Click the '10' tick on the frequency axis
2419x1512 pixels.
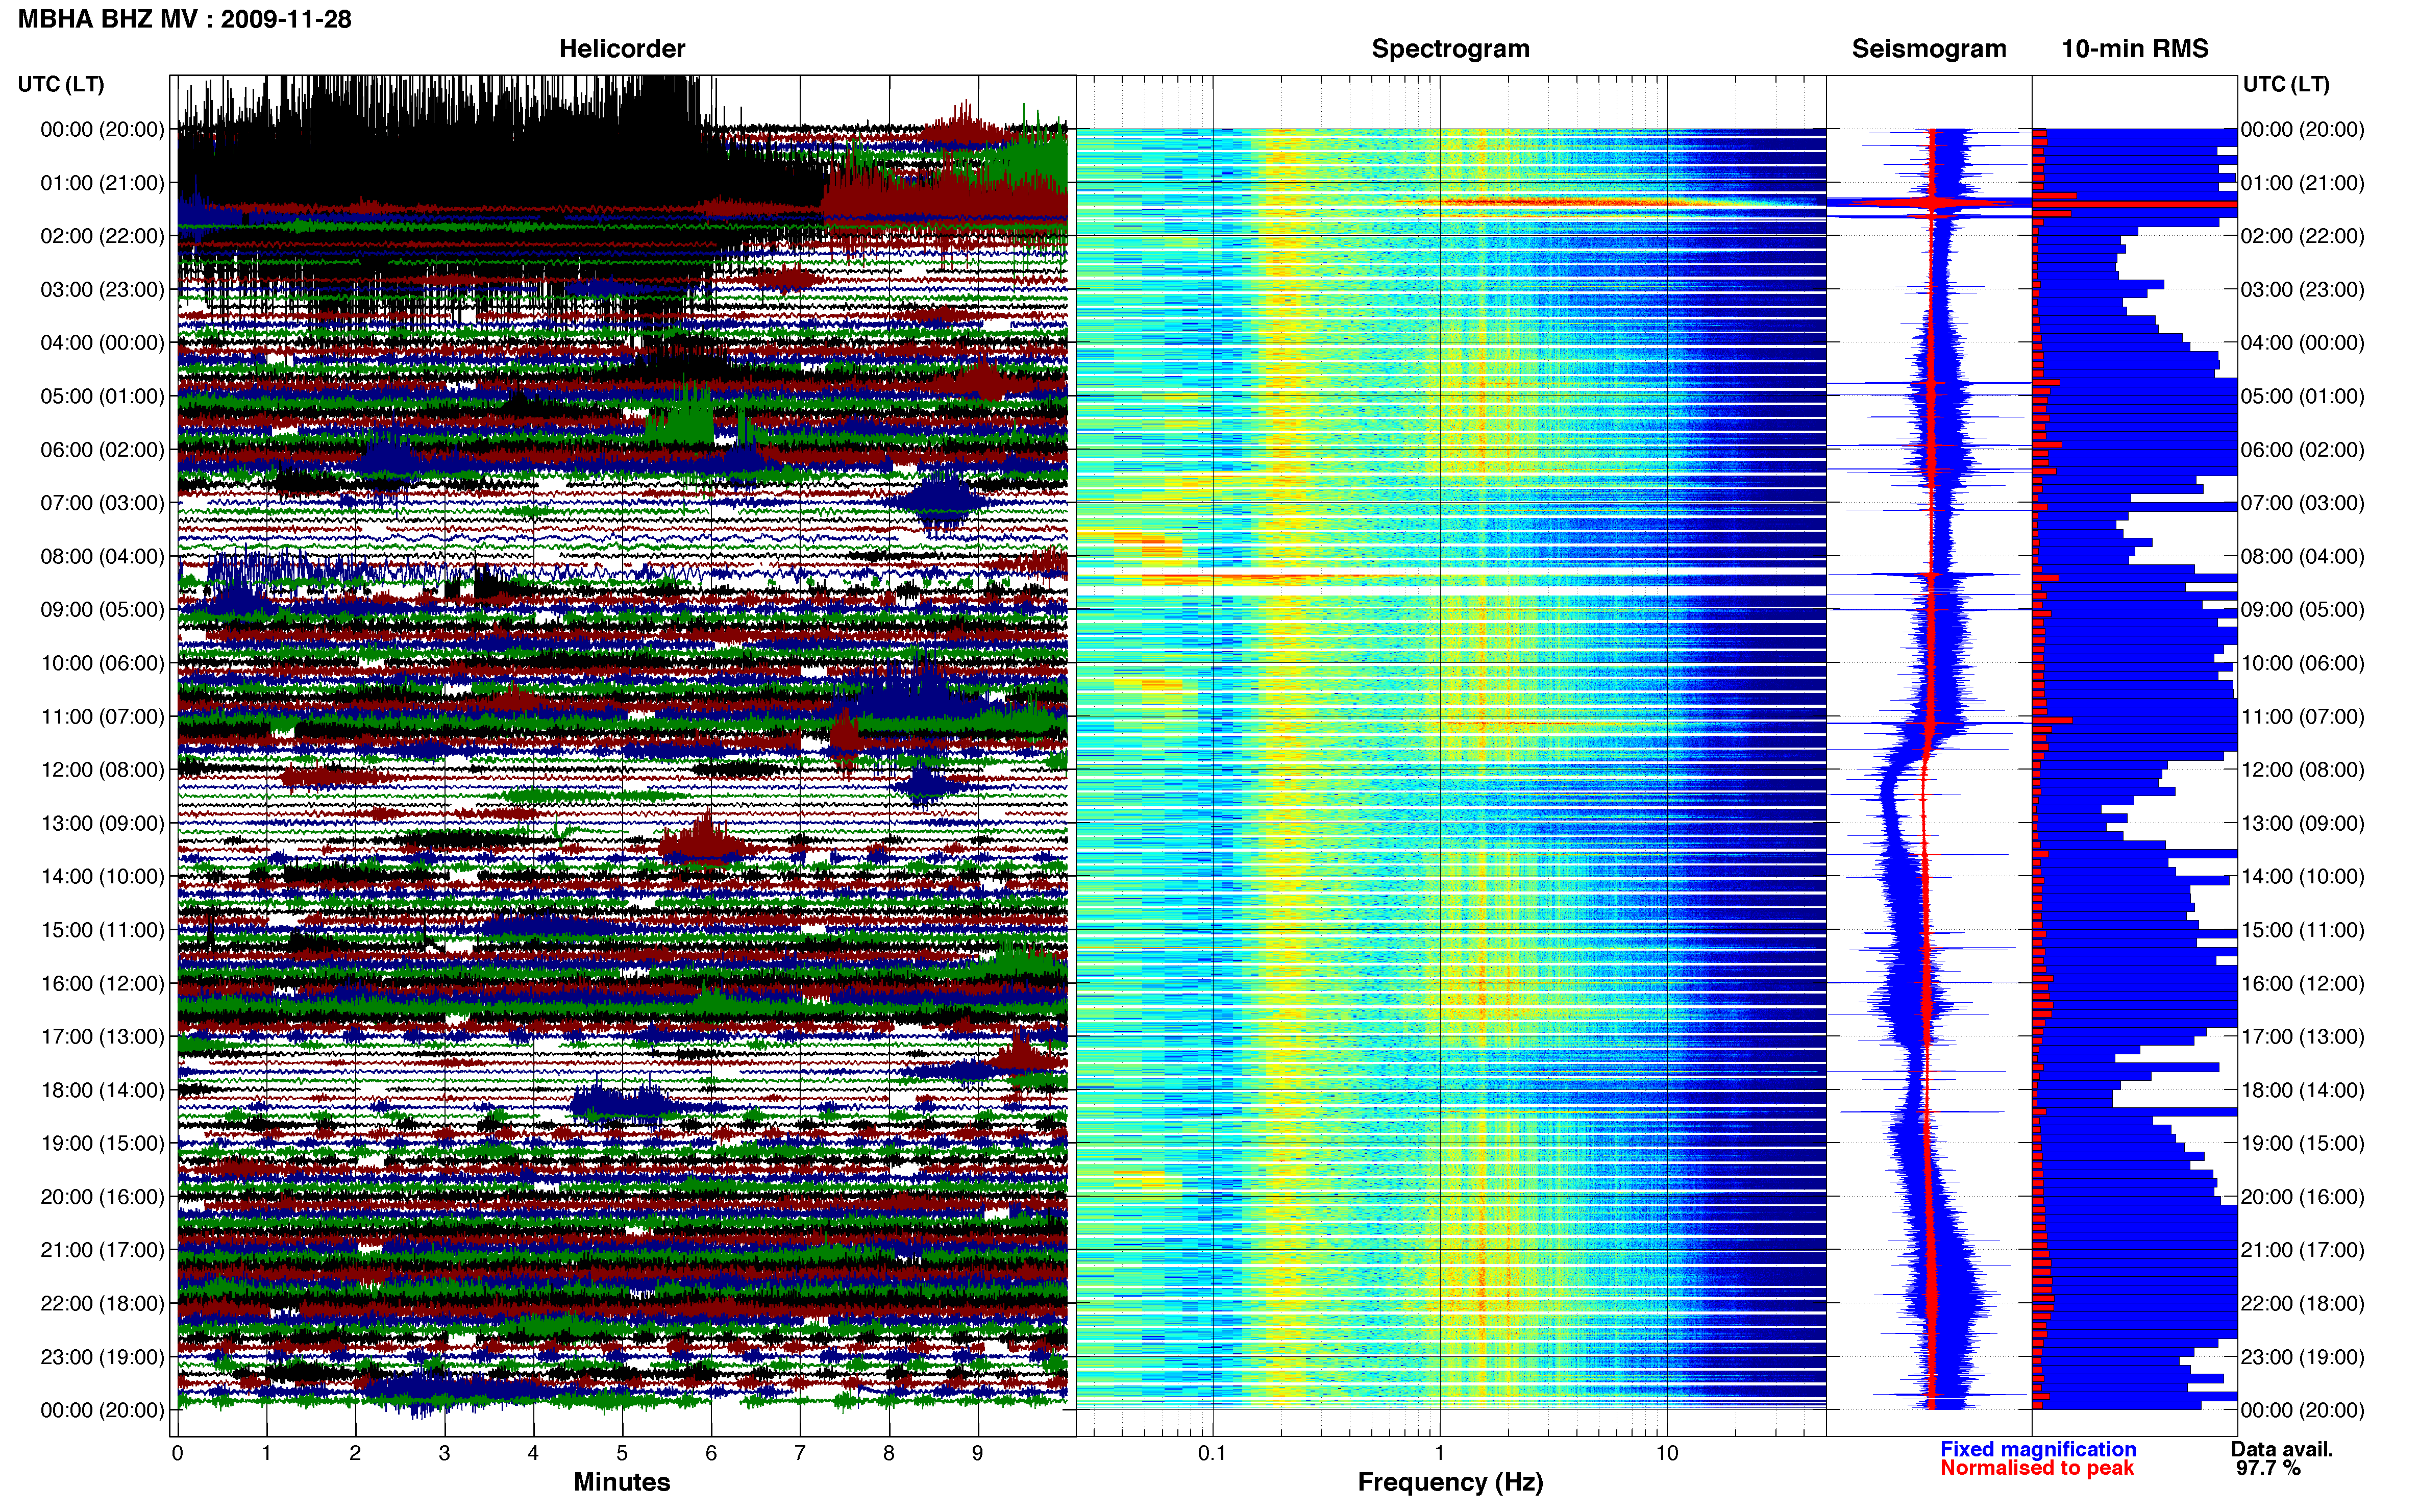pyautogui.click(x=1667, y=1454)
